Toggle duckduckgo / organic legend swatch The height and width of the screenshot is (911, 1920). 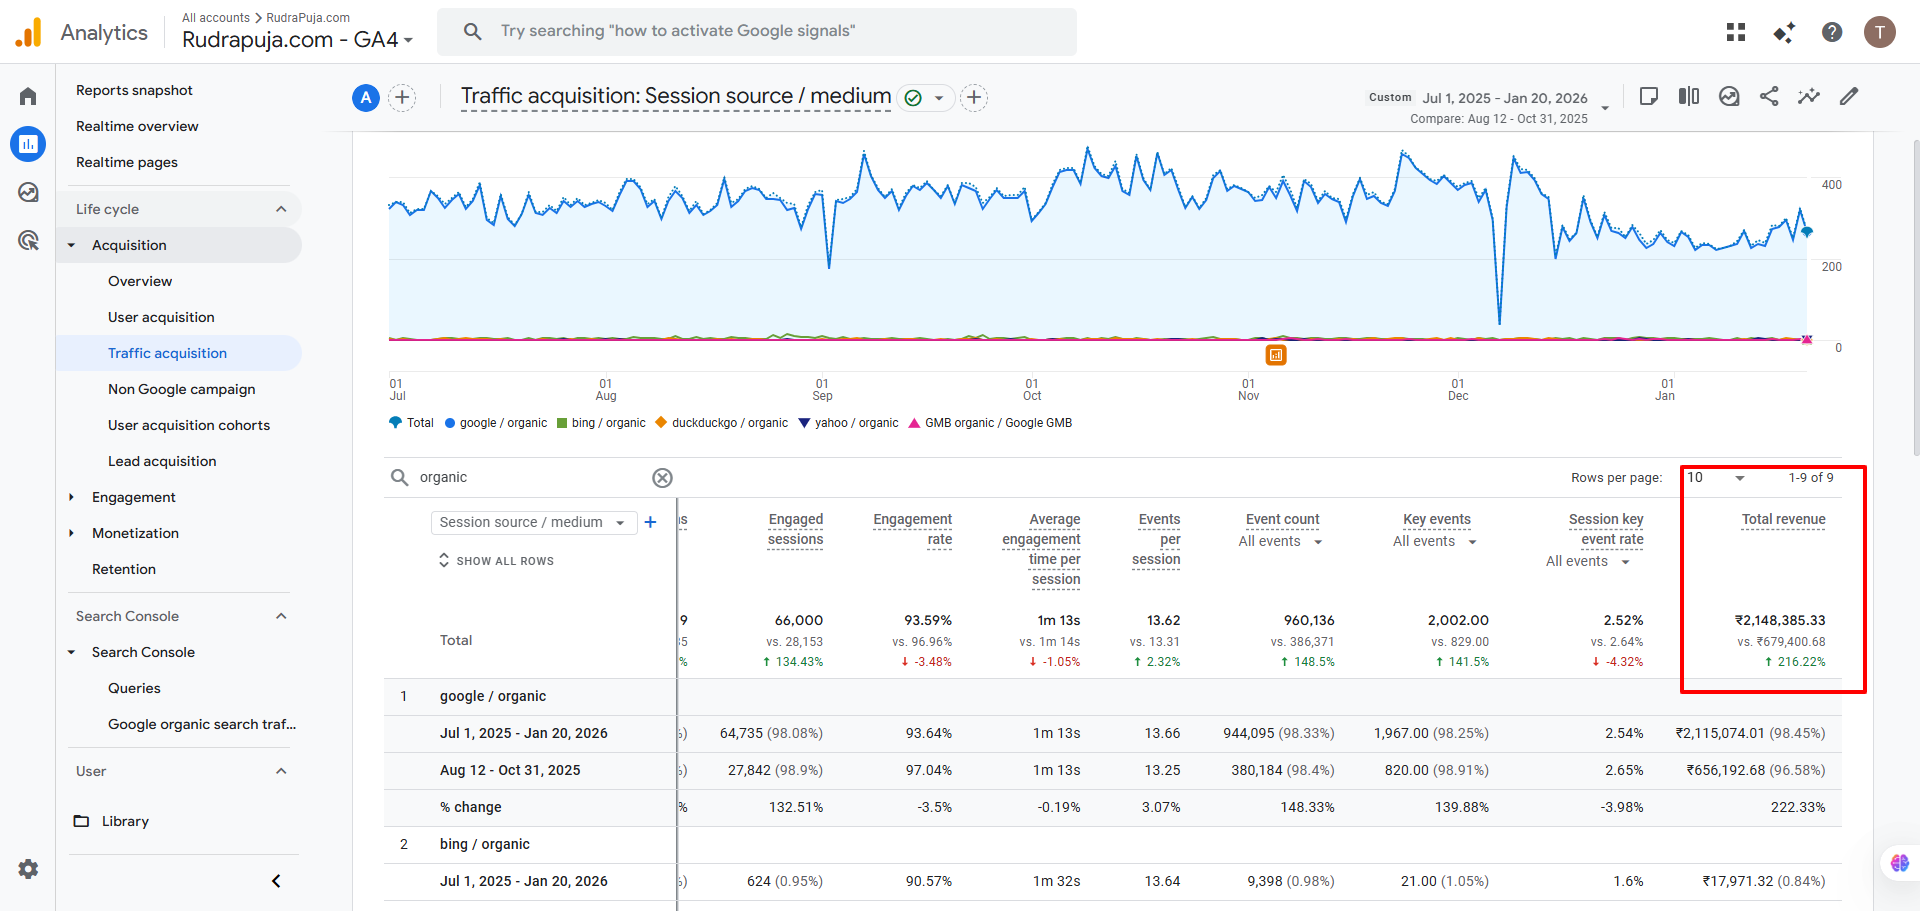pyautogui.click(x=661, y=423)
